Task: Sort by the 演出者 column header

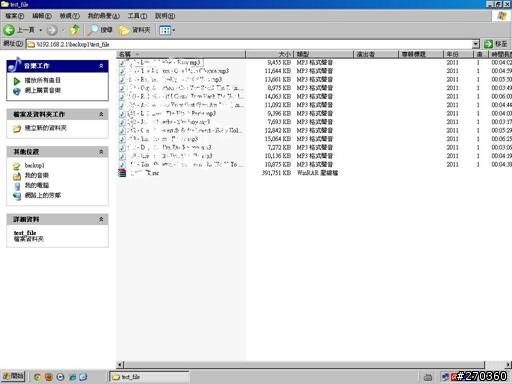Action: [x=376, y=54]
